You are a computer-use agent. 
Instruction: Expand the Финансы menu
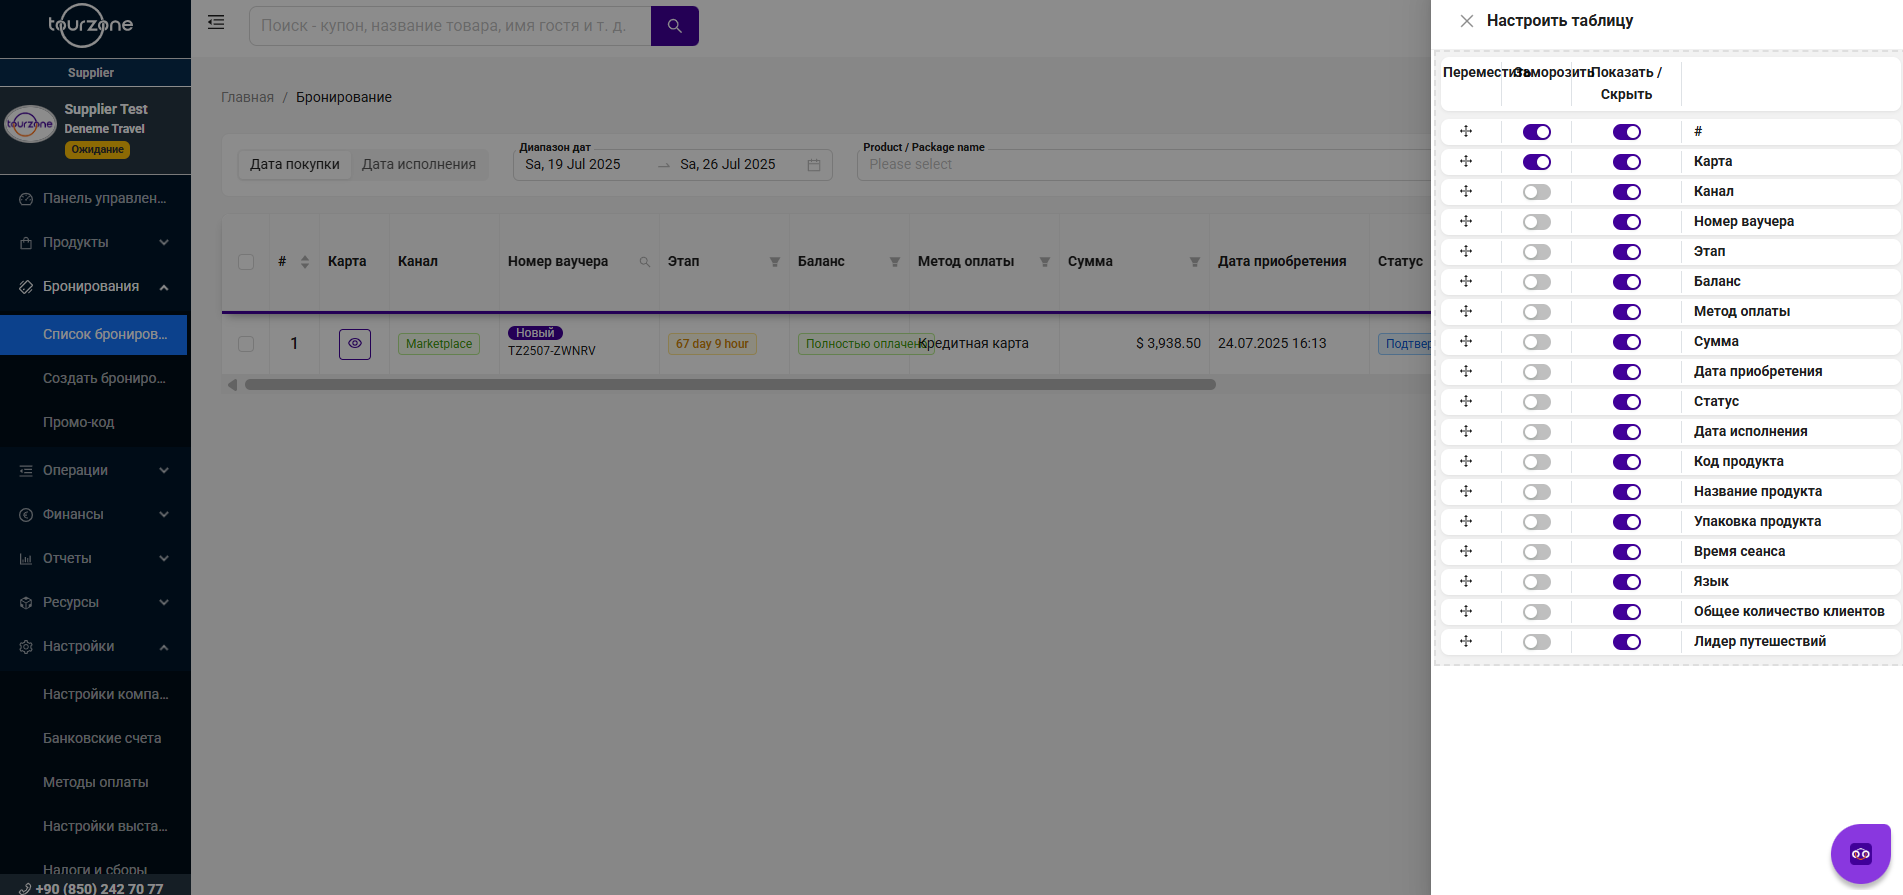[x=95, y=514]
